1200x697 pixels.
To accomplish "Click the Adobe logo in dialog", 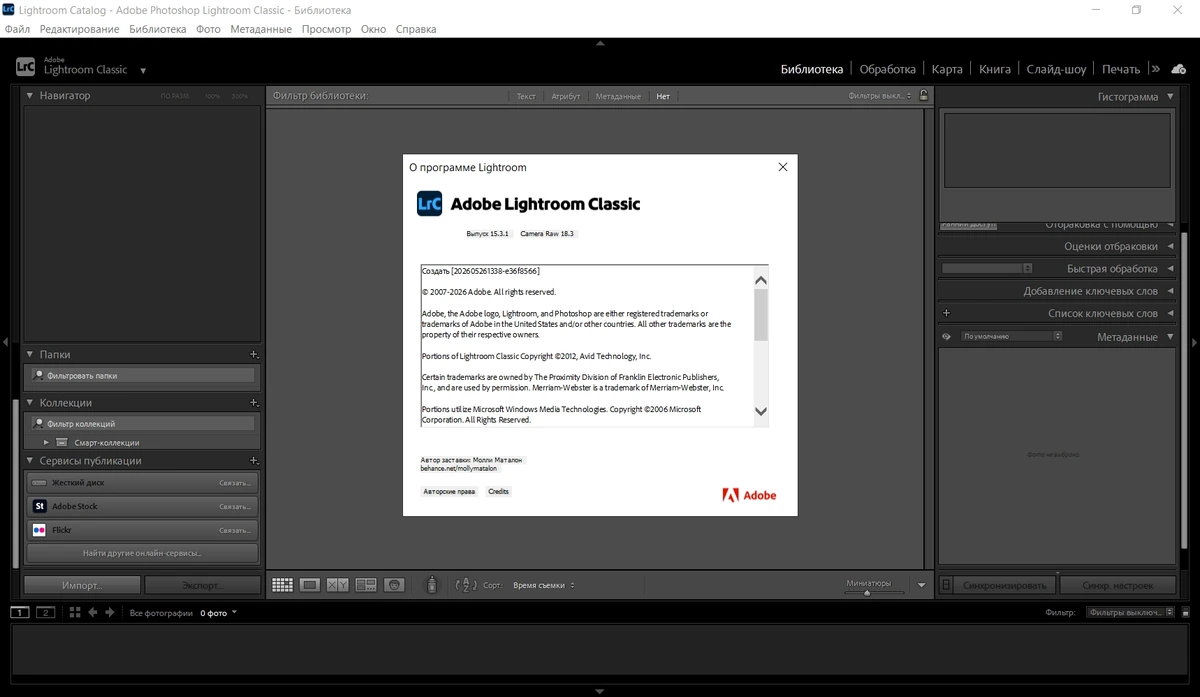I will pos(749,494).
